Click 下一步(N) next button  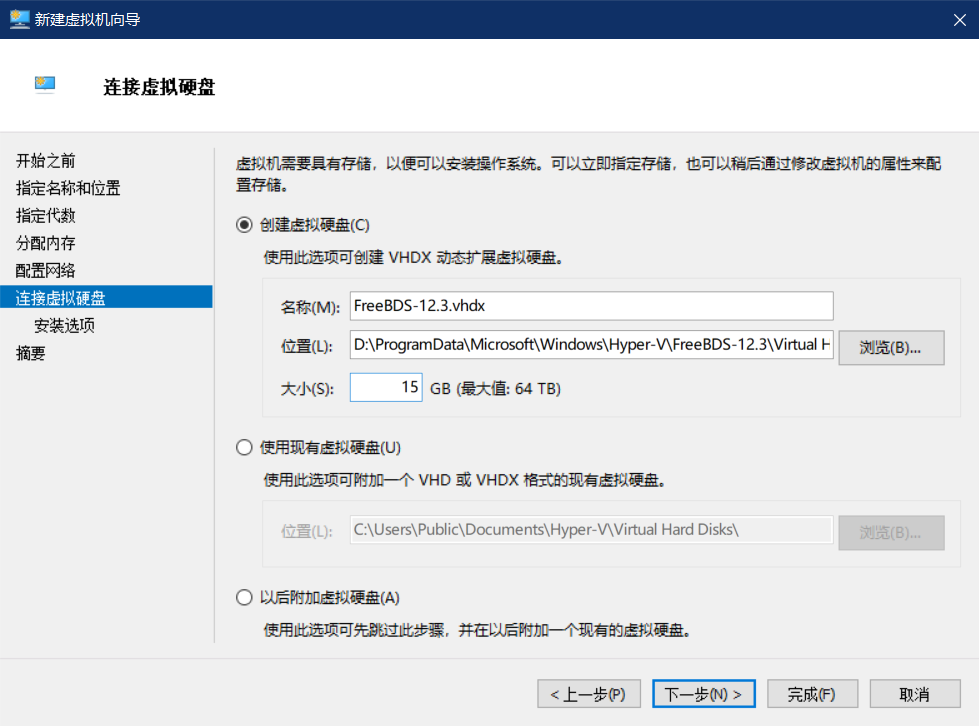(704, 694)
